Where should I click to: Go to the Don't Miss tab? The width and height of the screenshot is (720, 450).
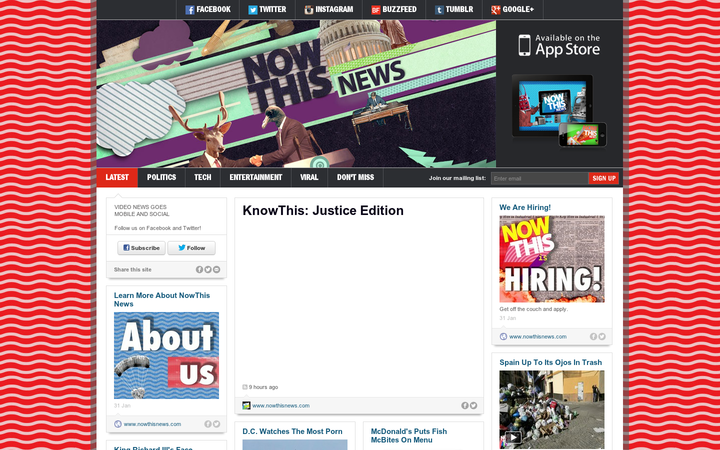coord(355,177)
